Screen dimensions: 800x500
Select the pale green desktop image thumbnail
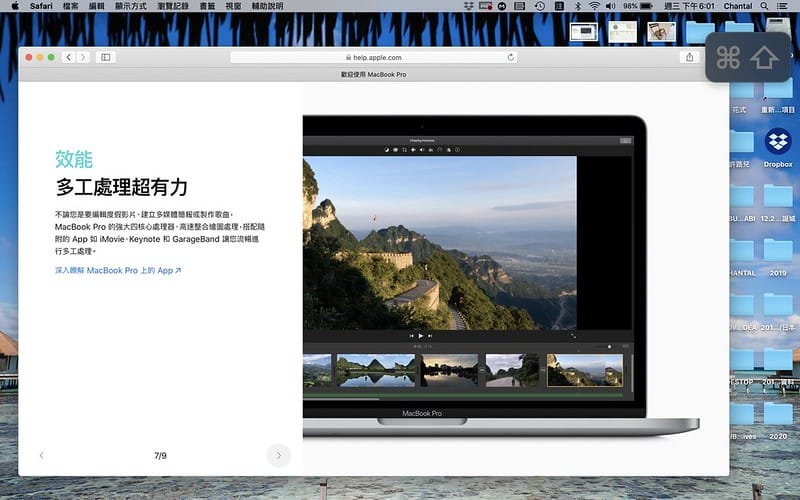click(x=622, y=32)
